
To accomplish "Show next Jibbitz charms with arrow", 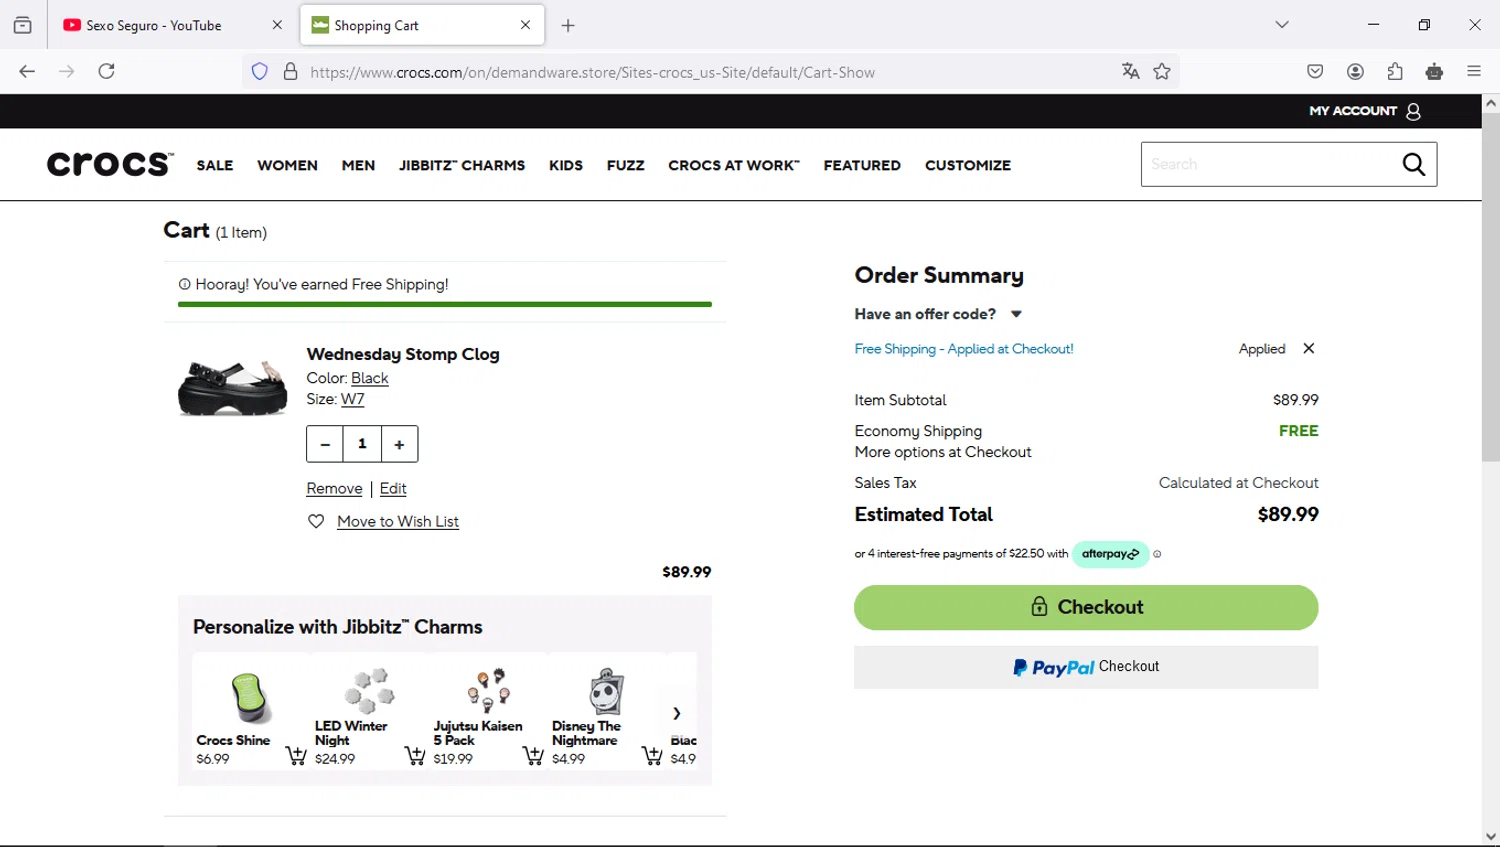I will click(x=677, y=713).
